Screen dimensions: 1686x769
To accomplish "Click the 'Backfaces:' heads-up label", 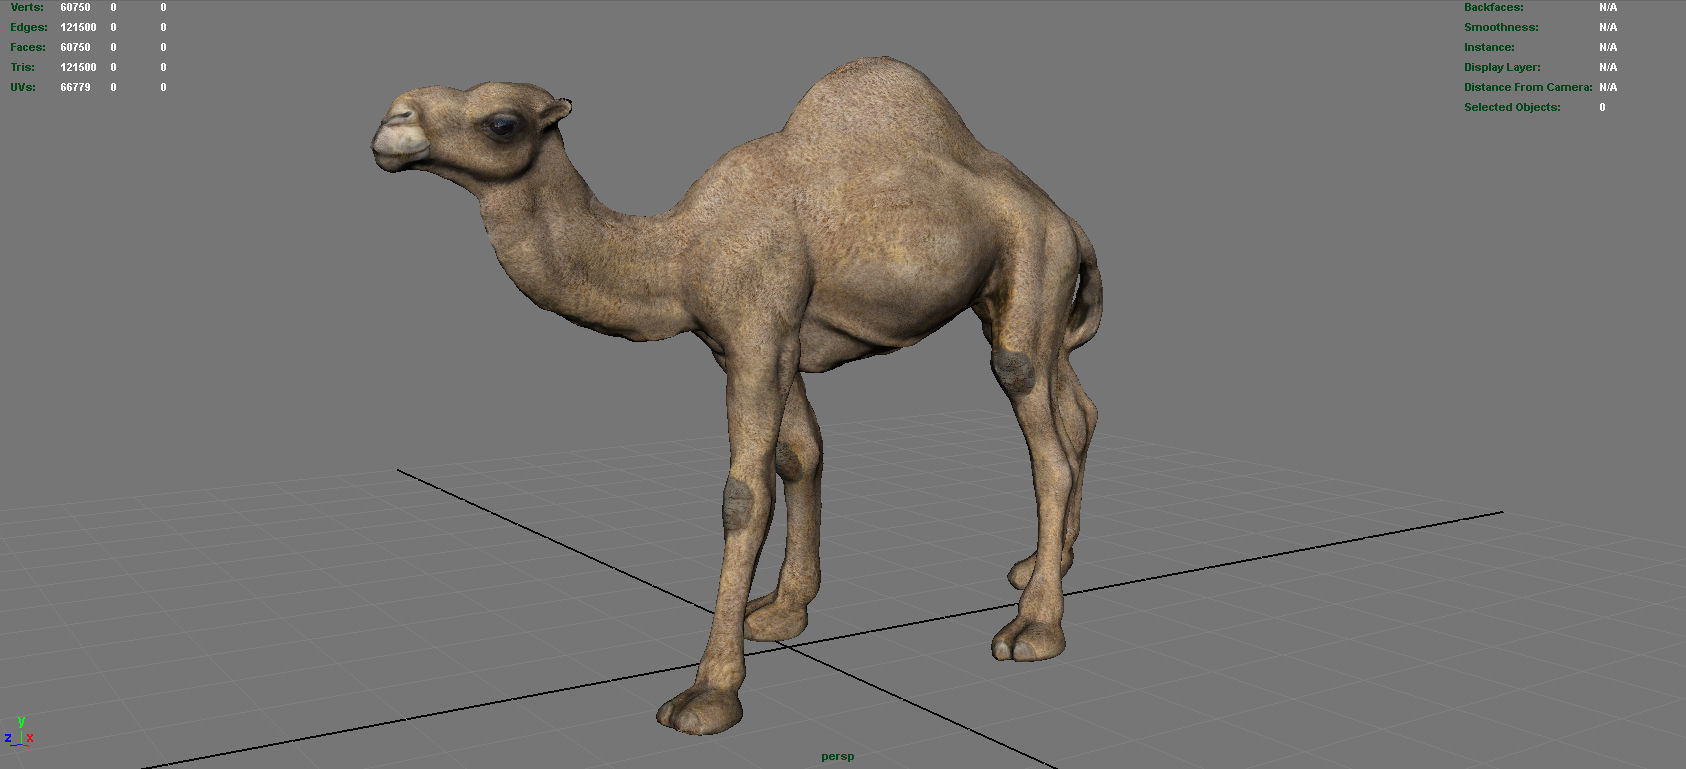I will click(1494, 7).
